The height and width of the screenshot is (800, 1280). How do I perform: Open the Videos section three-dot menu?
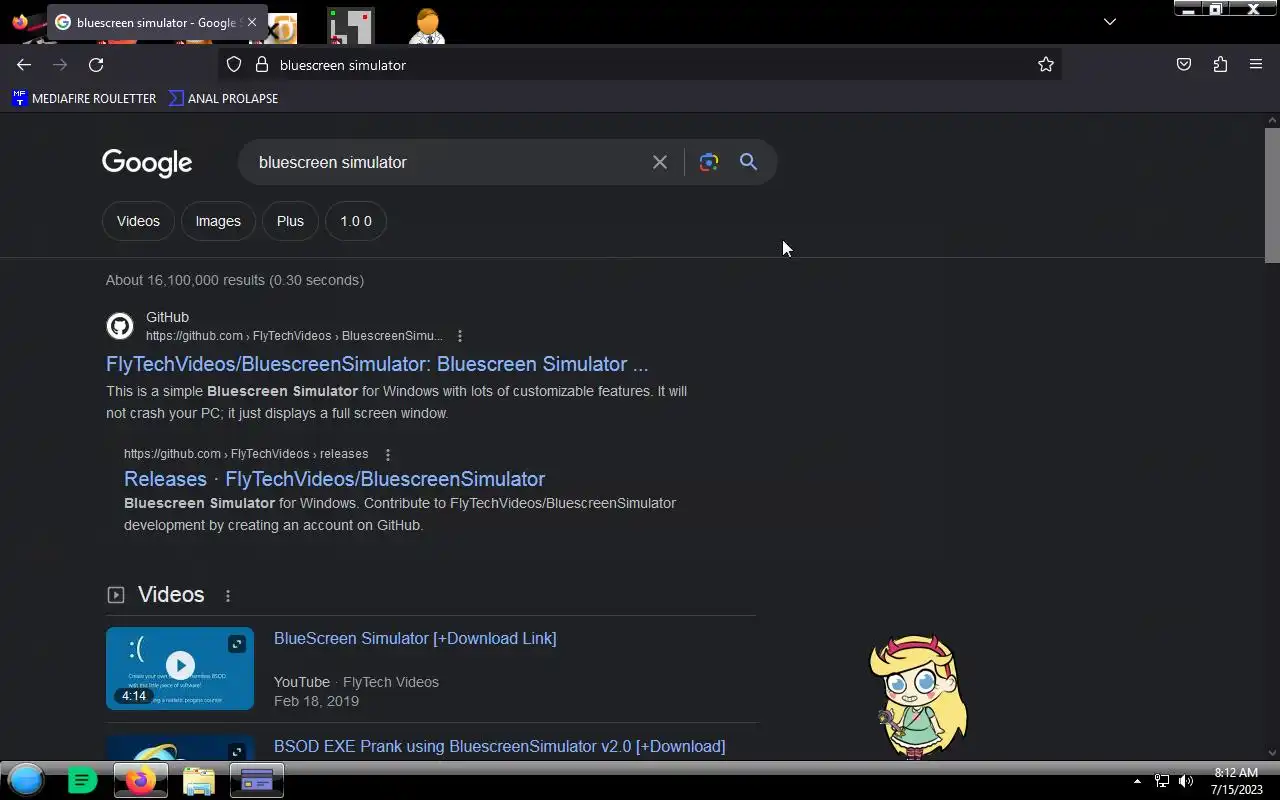(x=228, y=596)
